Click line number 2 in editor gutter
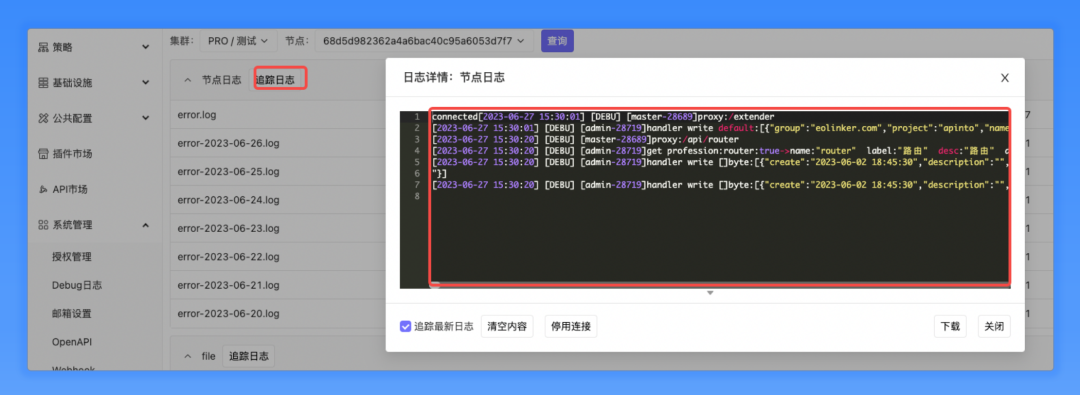This screenshot has width=1080, height=395. [x=416, y=128]
